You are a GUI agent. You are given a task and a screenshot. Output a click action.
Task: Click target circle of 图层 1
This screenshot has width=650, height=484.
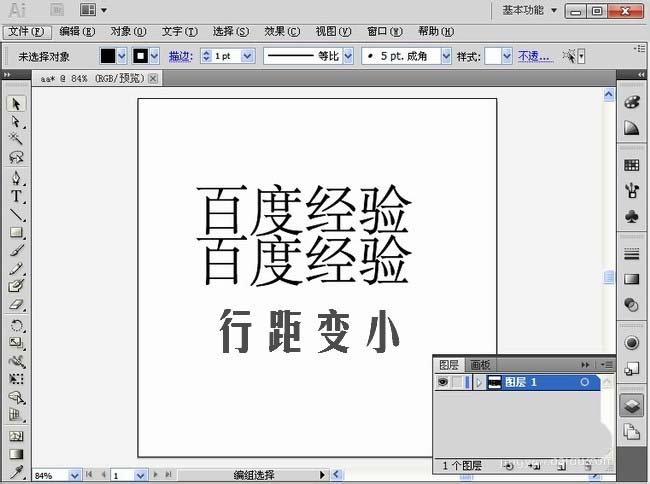pyautogui.click(x=585, y=382)
